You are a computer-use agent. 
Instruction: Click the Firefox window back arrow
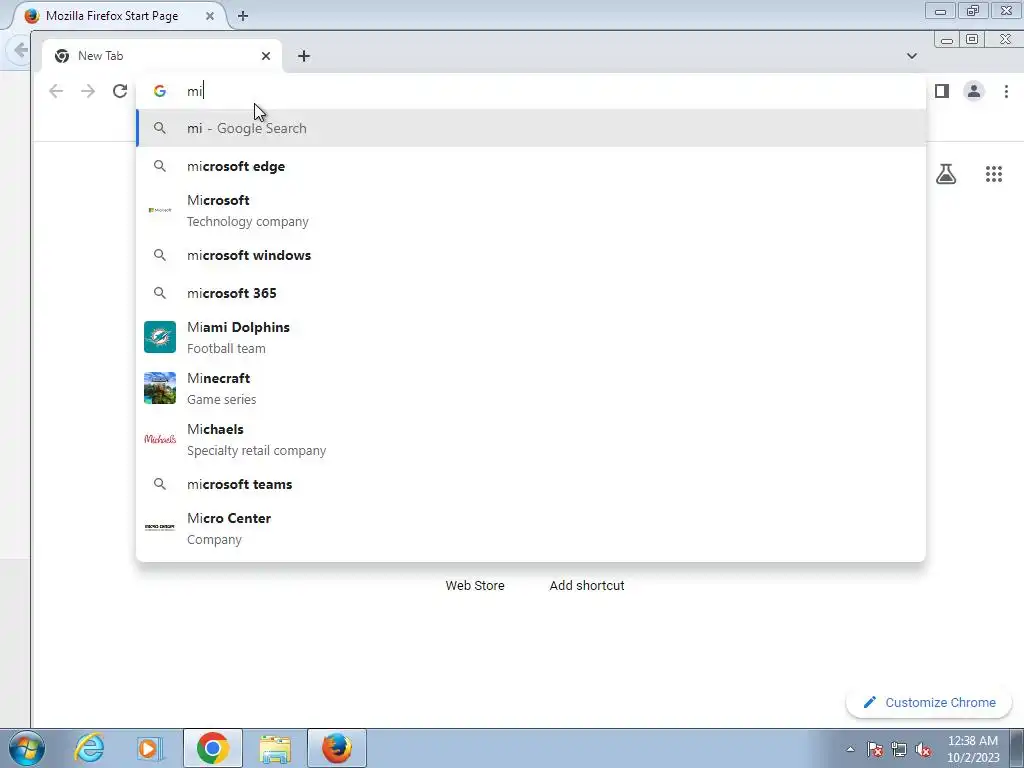point(21,50)
